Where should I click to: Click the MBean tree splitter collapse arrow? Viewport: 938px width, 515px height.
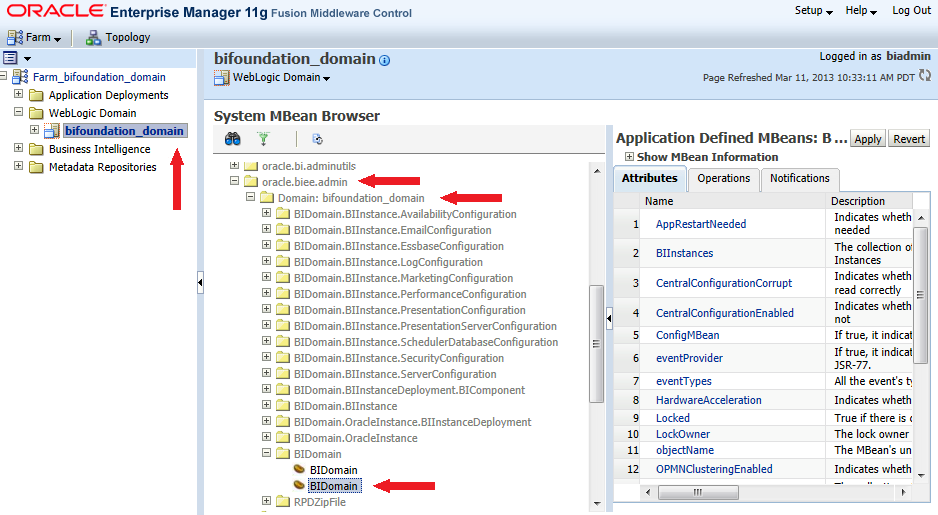[609, 319]
